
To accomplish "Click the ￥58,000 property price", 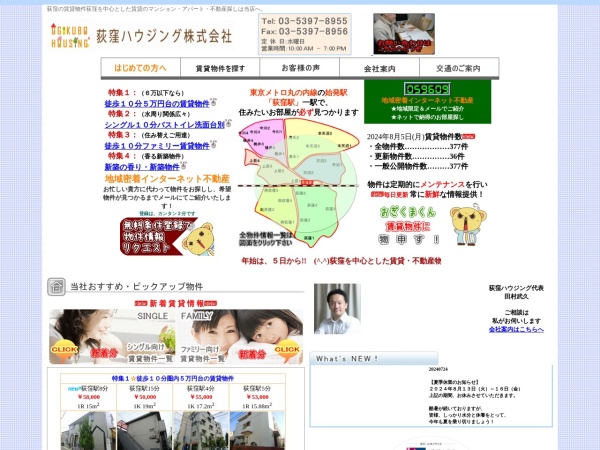I will coord(88,397).
